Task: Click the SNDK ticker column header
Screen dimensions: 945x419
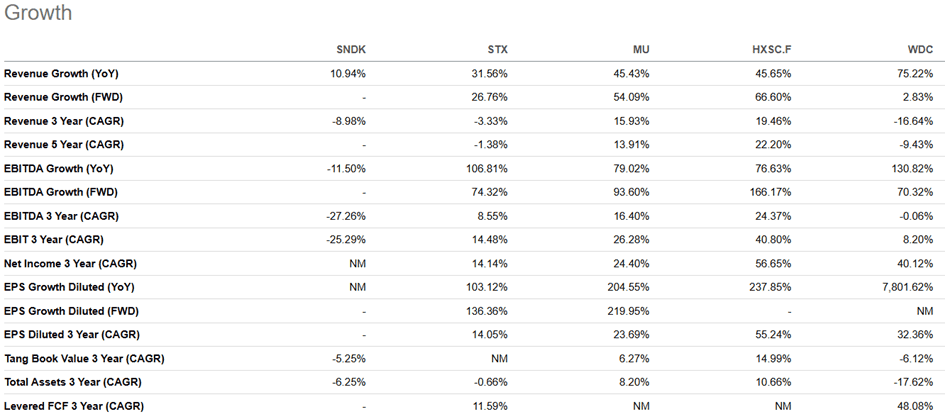Action: pyautogui.click(x=350, y=50)
